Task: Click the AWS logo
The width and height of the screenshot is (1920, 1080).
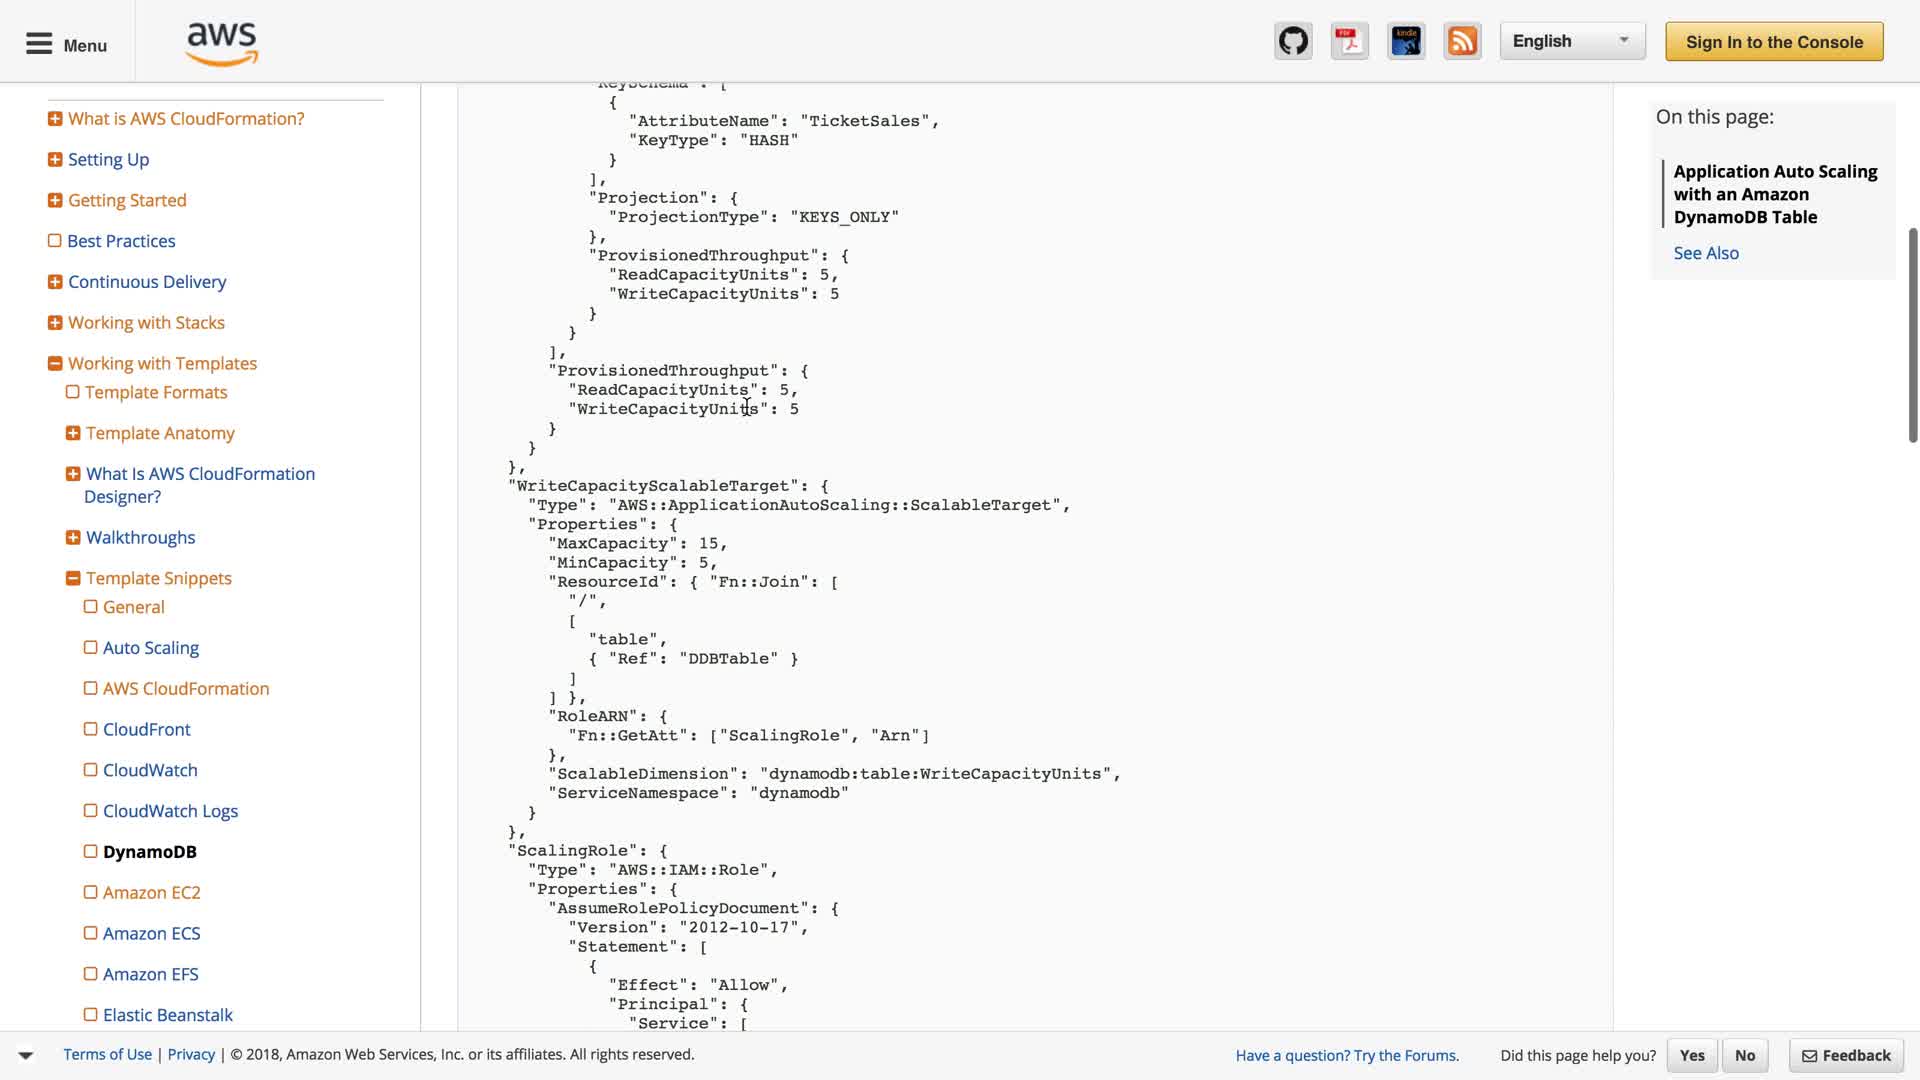Action: coord(222,44)
